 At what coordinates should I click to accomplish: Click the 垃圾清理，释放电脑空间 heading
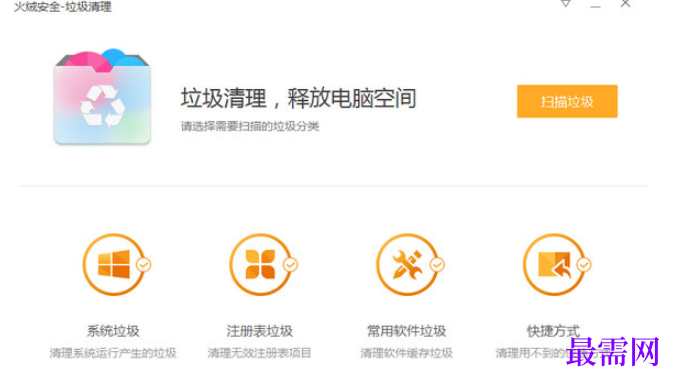click(298, 98)
